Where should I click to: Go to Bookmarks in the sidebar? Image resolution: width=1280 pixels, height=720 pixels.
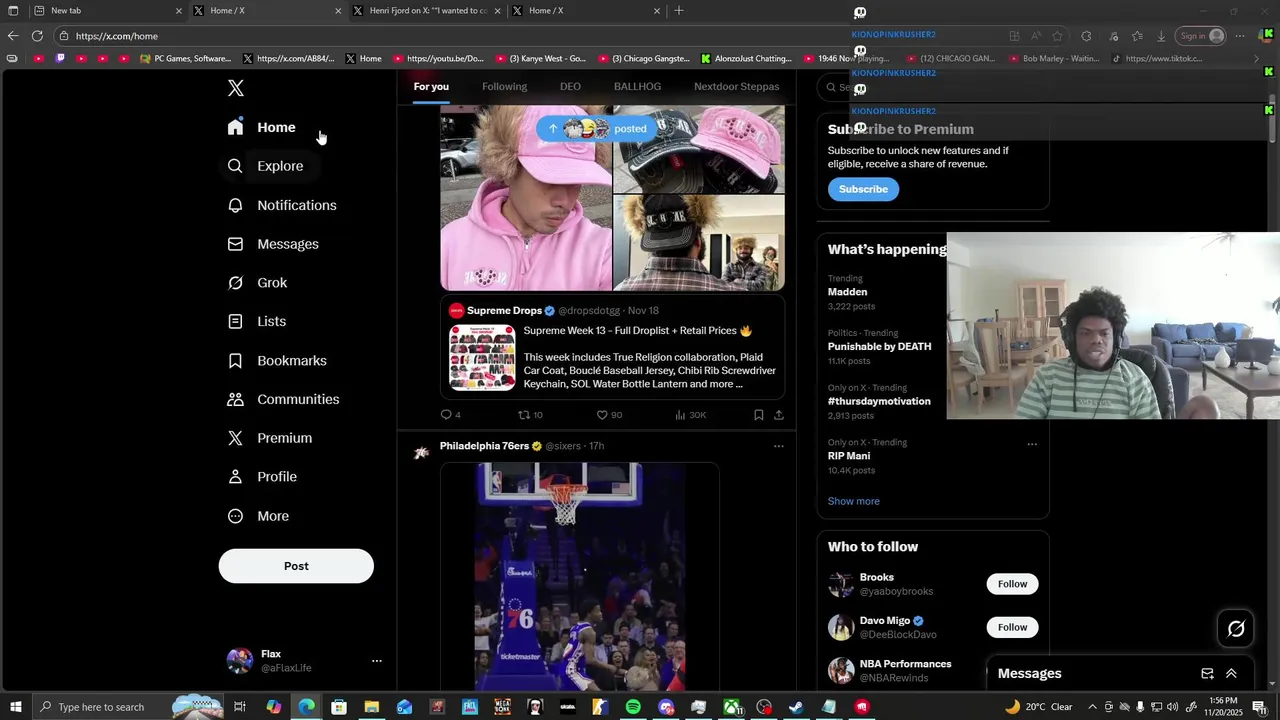pyautogui.click(x=277, y=360)
